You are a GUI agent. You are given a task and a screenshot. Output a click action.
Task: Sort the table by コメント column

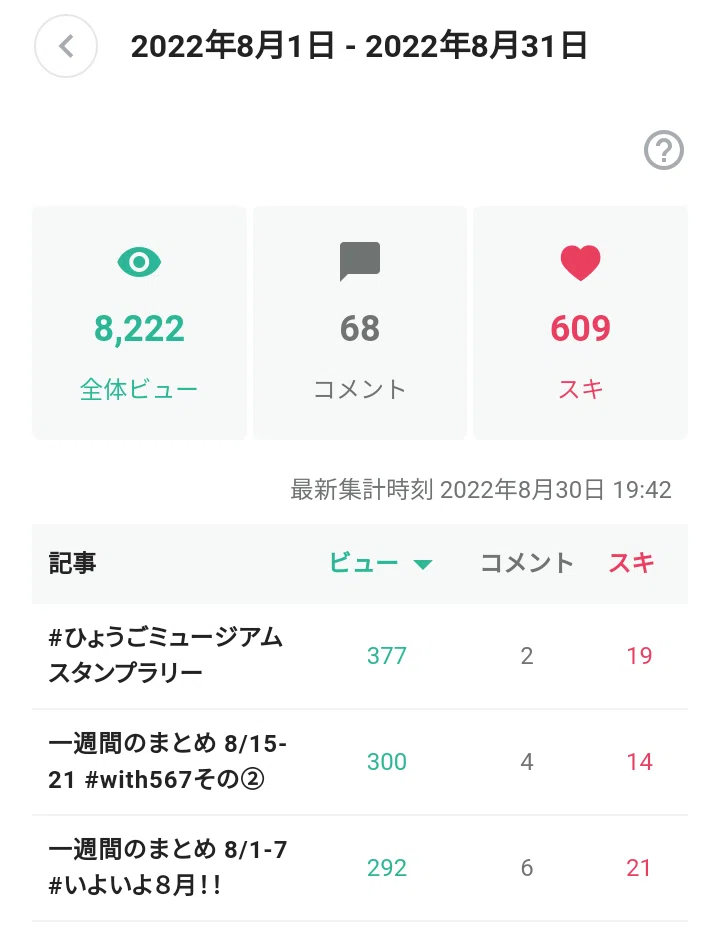[x=527, y=563]
